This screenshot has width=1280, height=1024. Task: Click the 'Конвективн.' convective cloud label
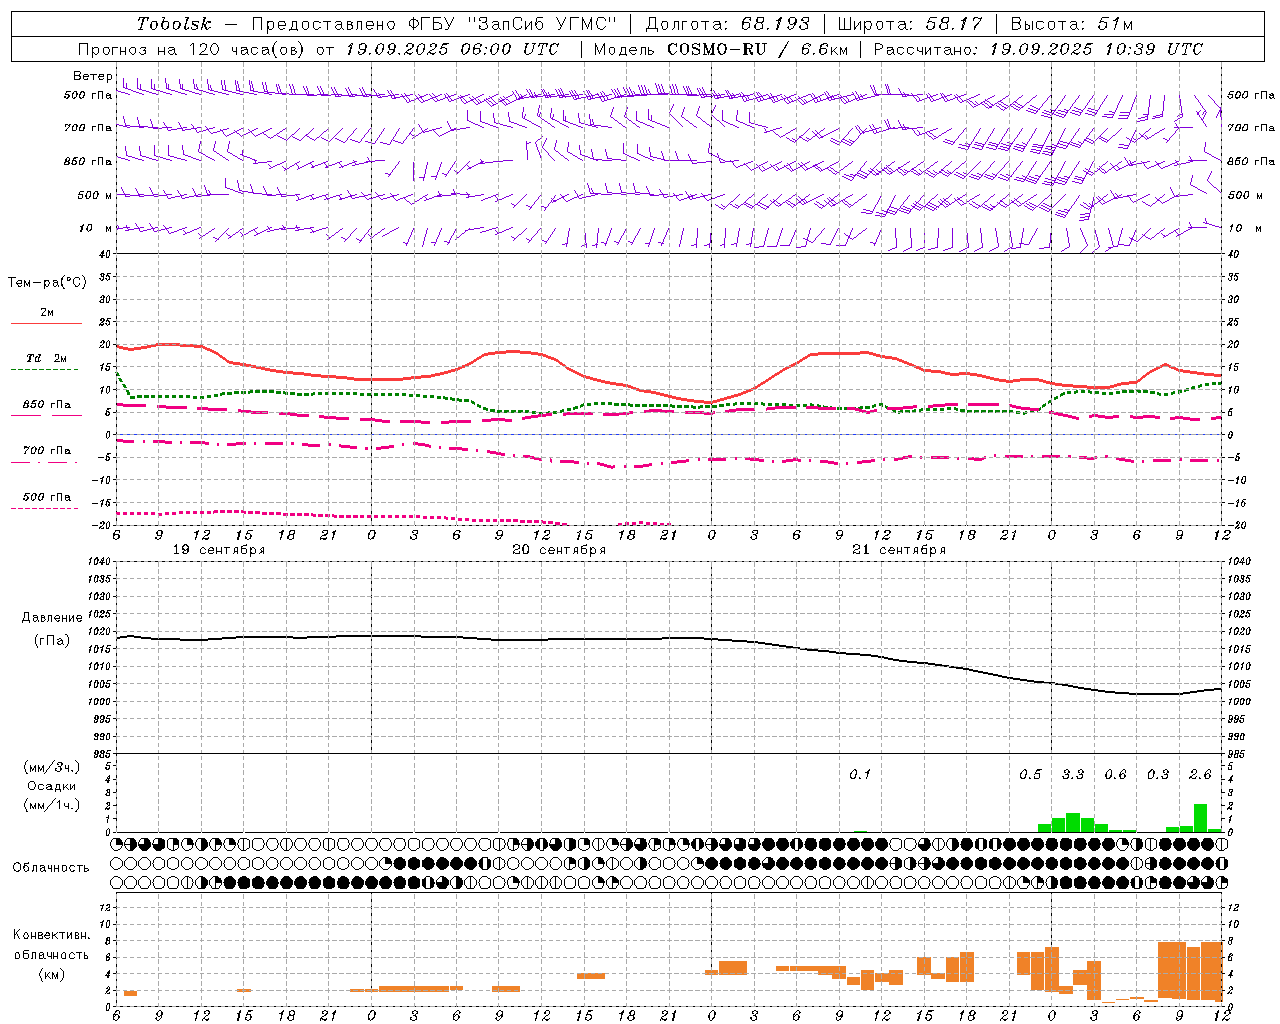pyautogui.click(x=52, y=935)
